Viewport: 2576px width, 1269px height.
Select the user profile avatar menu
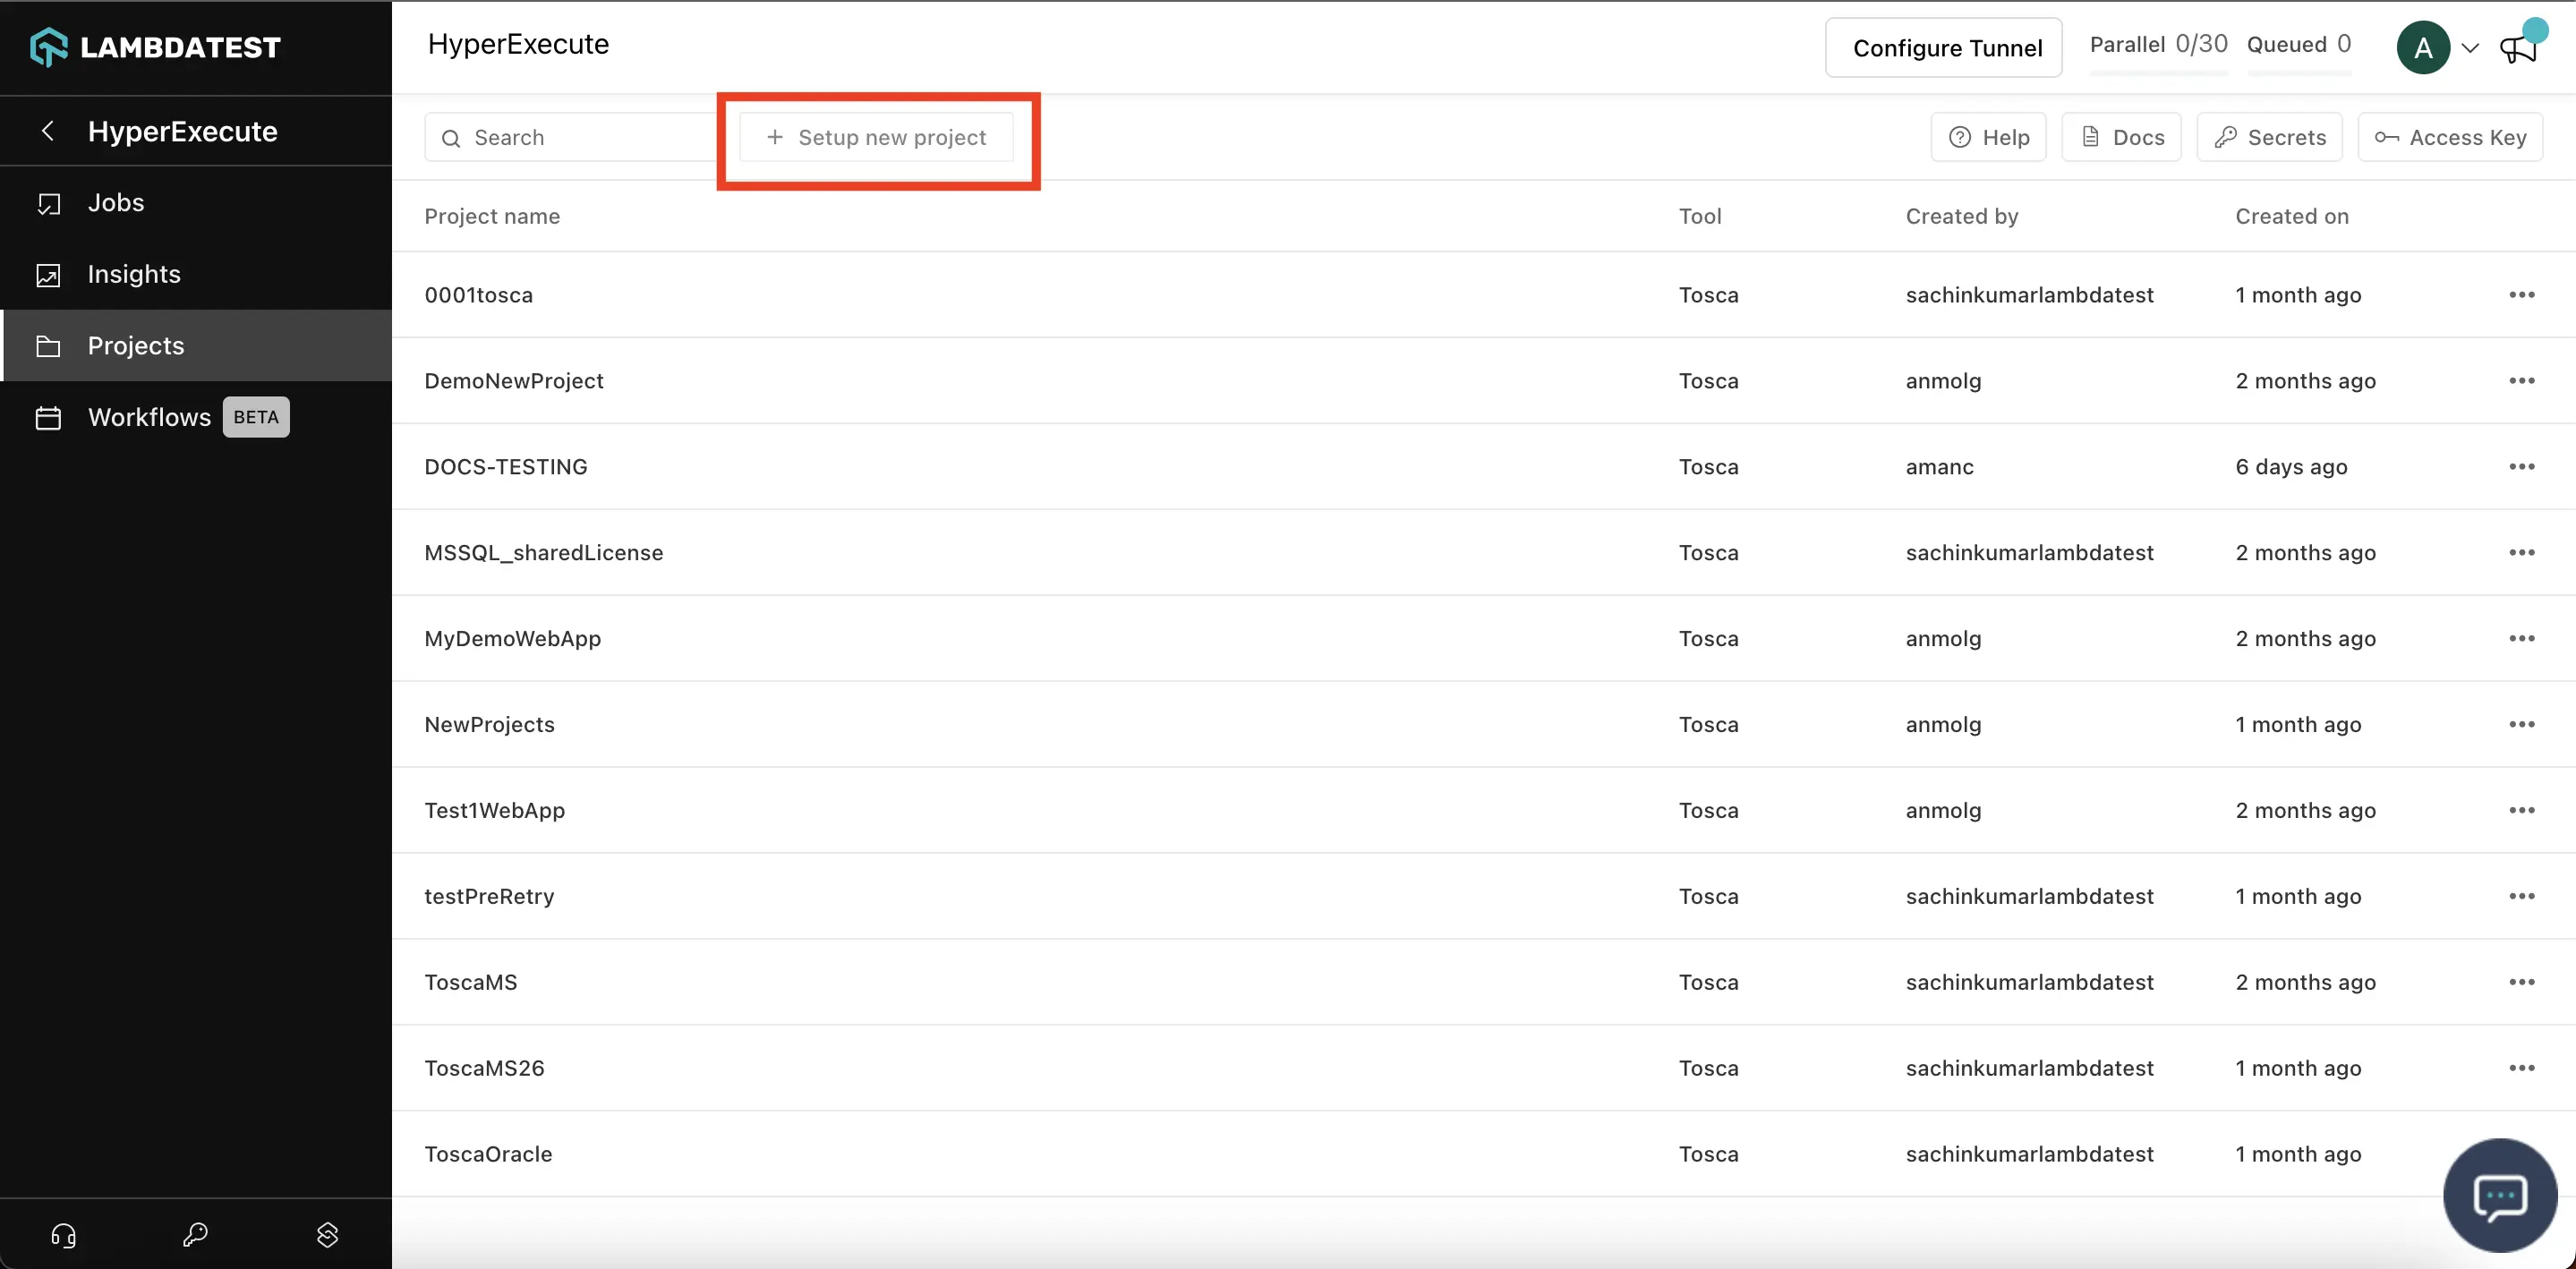point(2440,46)
